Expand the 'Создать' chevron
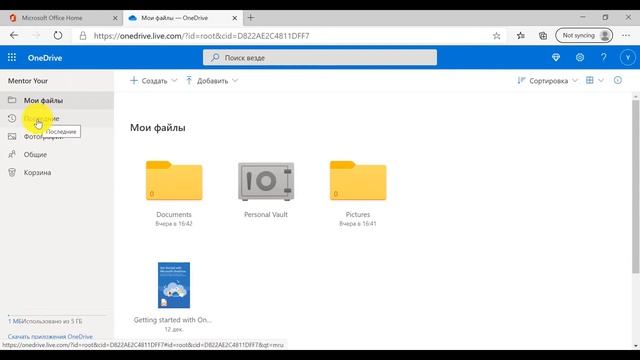This screenshot has height=360, width=640. [x=174, y=80]
